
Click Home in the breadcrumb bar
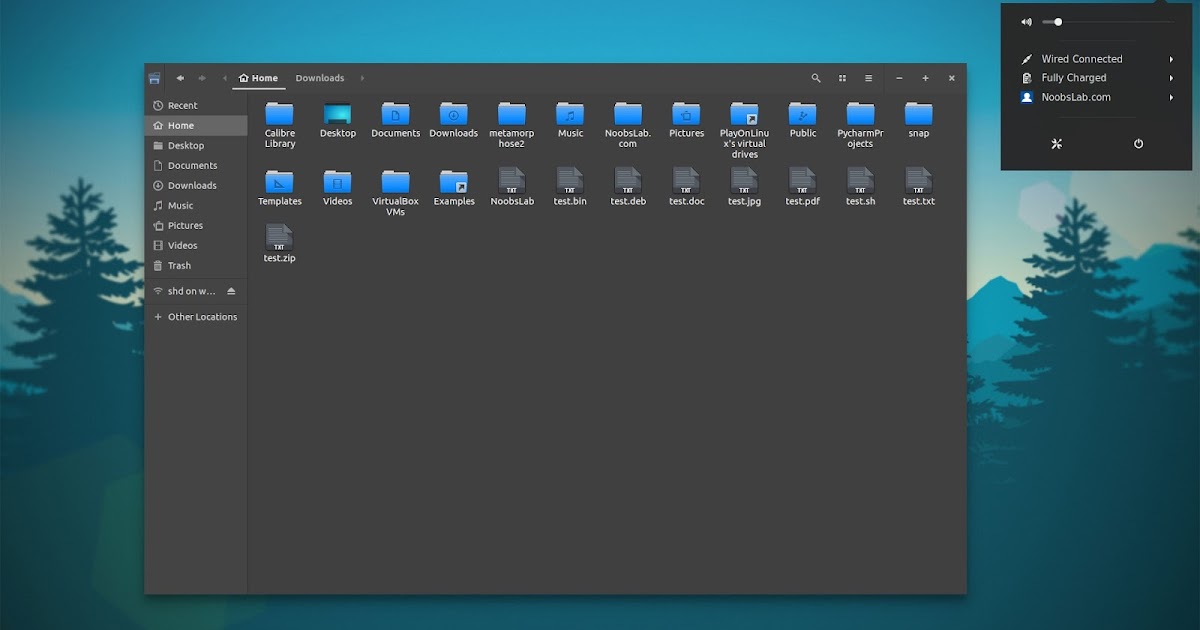(259, 77)
